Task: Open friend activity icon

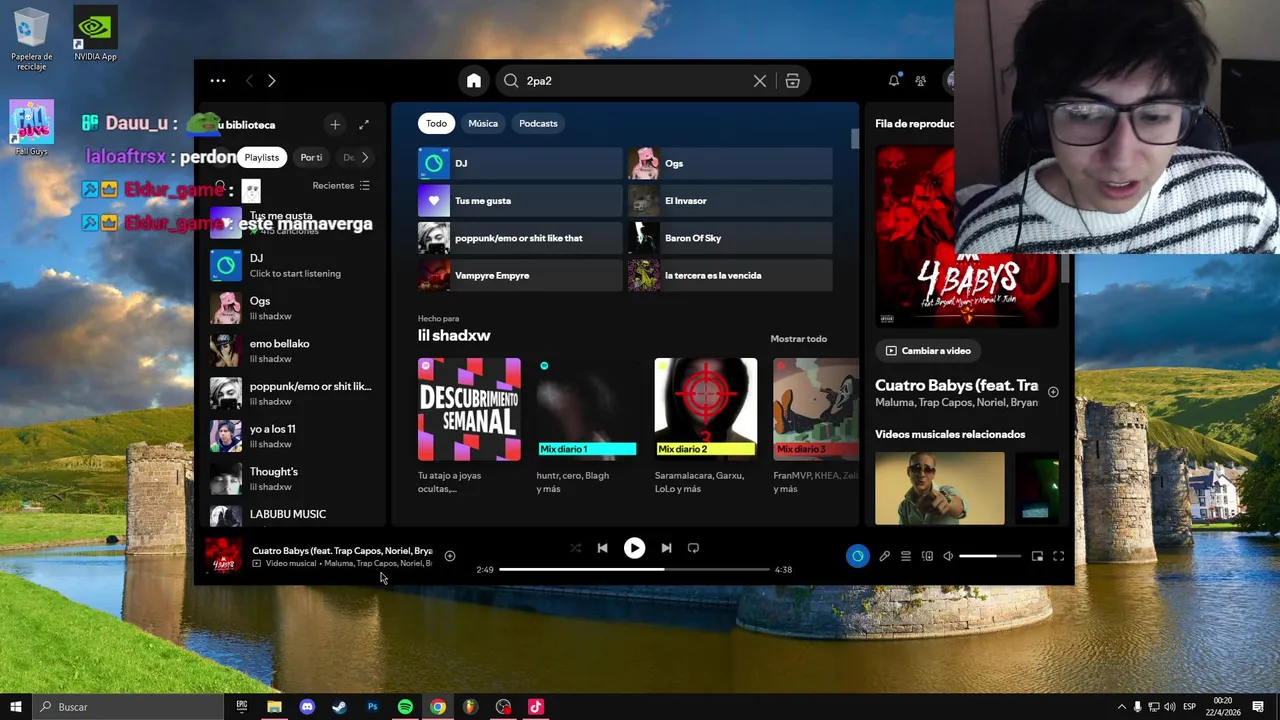Action: tap(921, 81)
